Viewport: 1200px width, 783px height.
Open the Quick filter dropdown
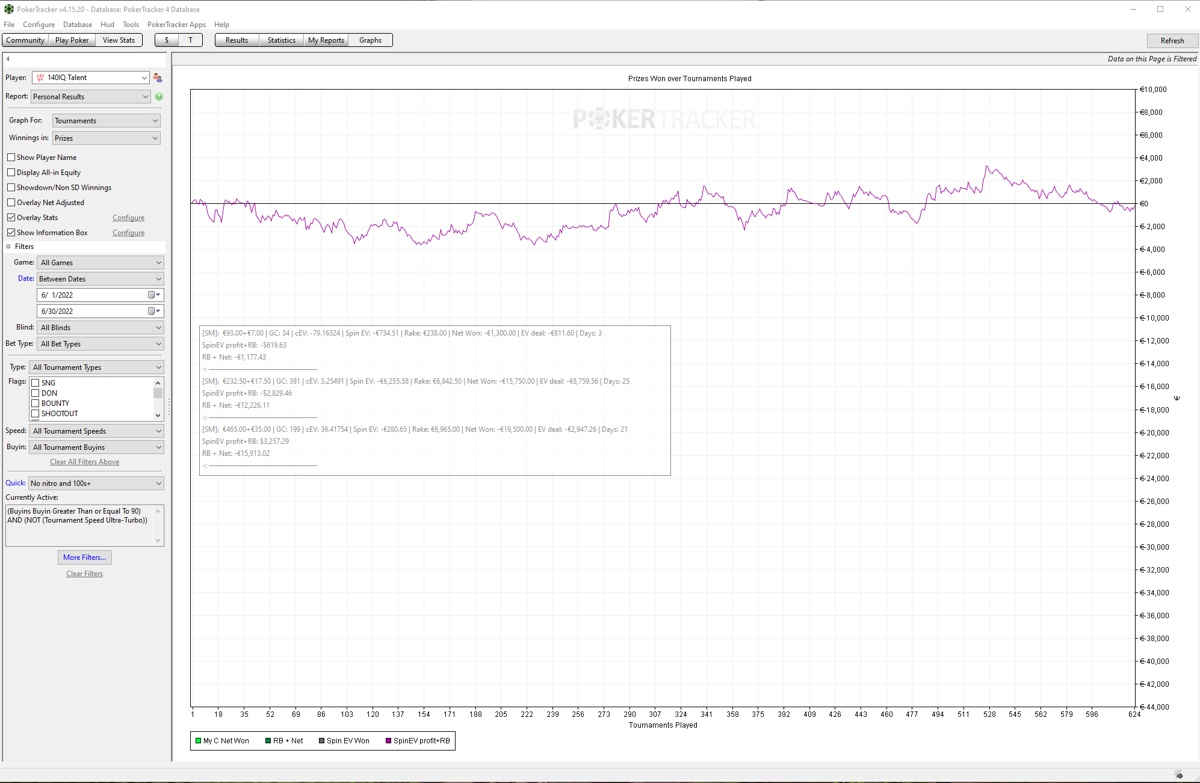[96, 483]
